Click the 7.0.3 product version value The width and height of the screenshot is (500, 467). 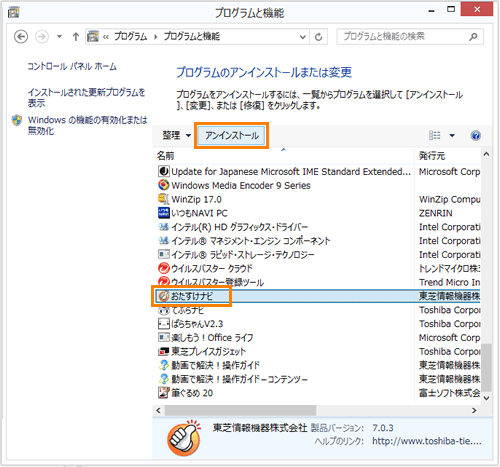point(383,428)
